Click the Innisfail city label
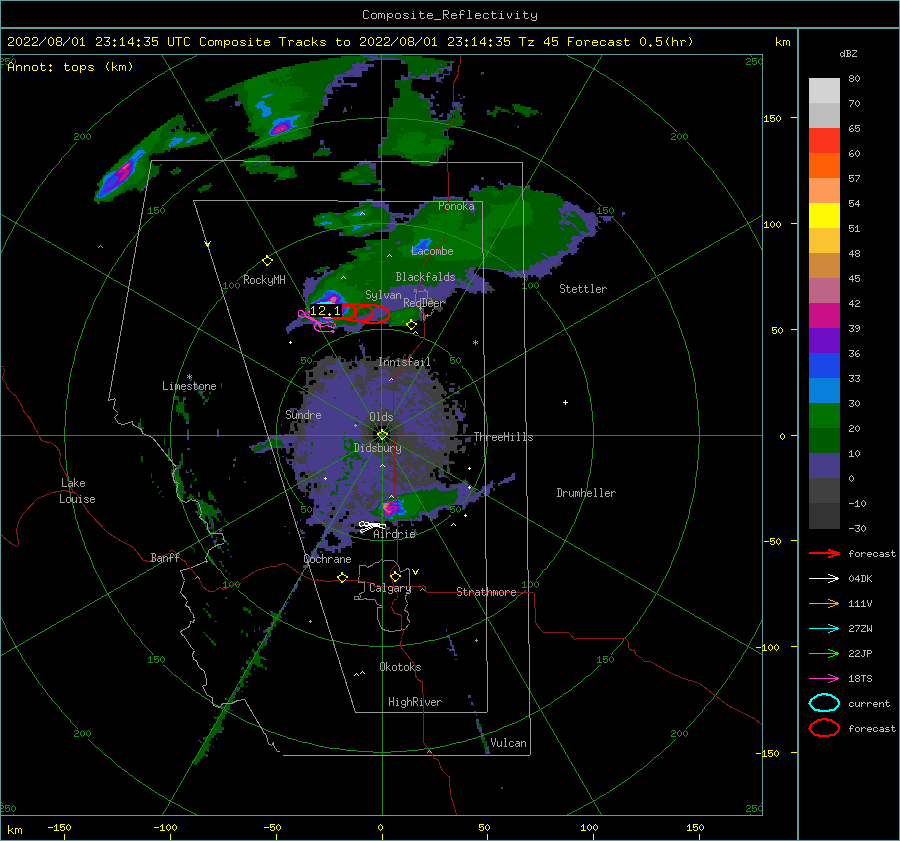Viewport: 900px width, 841px height. click(x=404, y=362)
